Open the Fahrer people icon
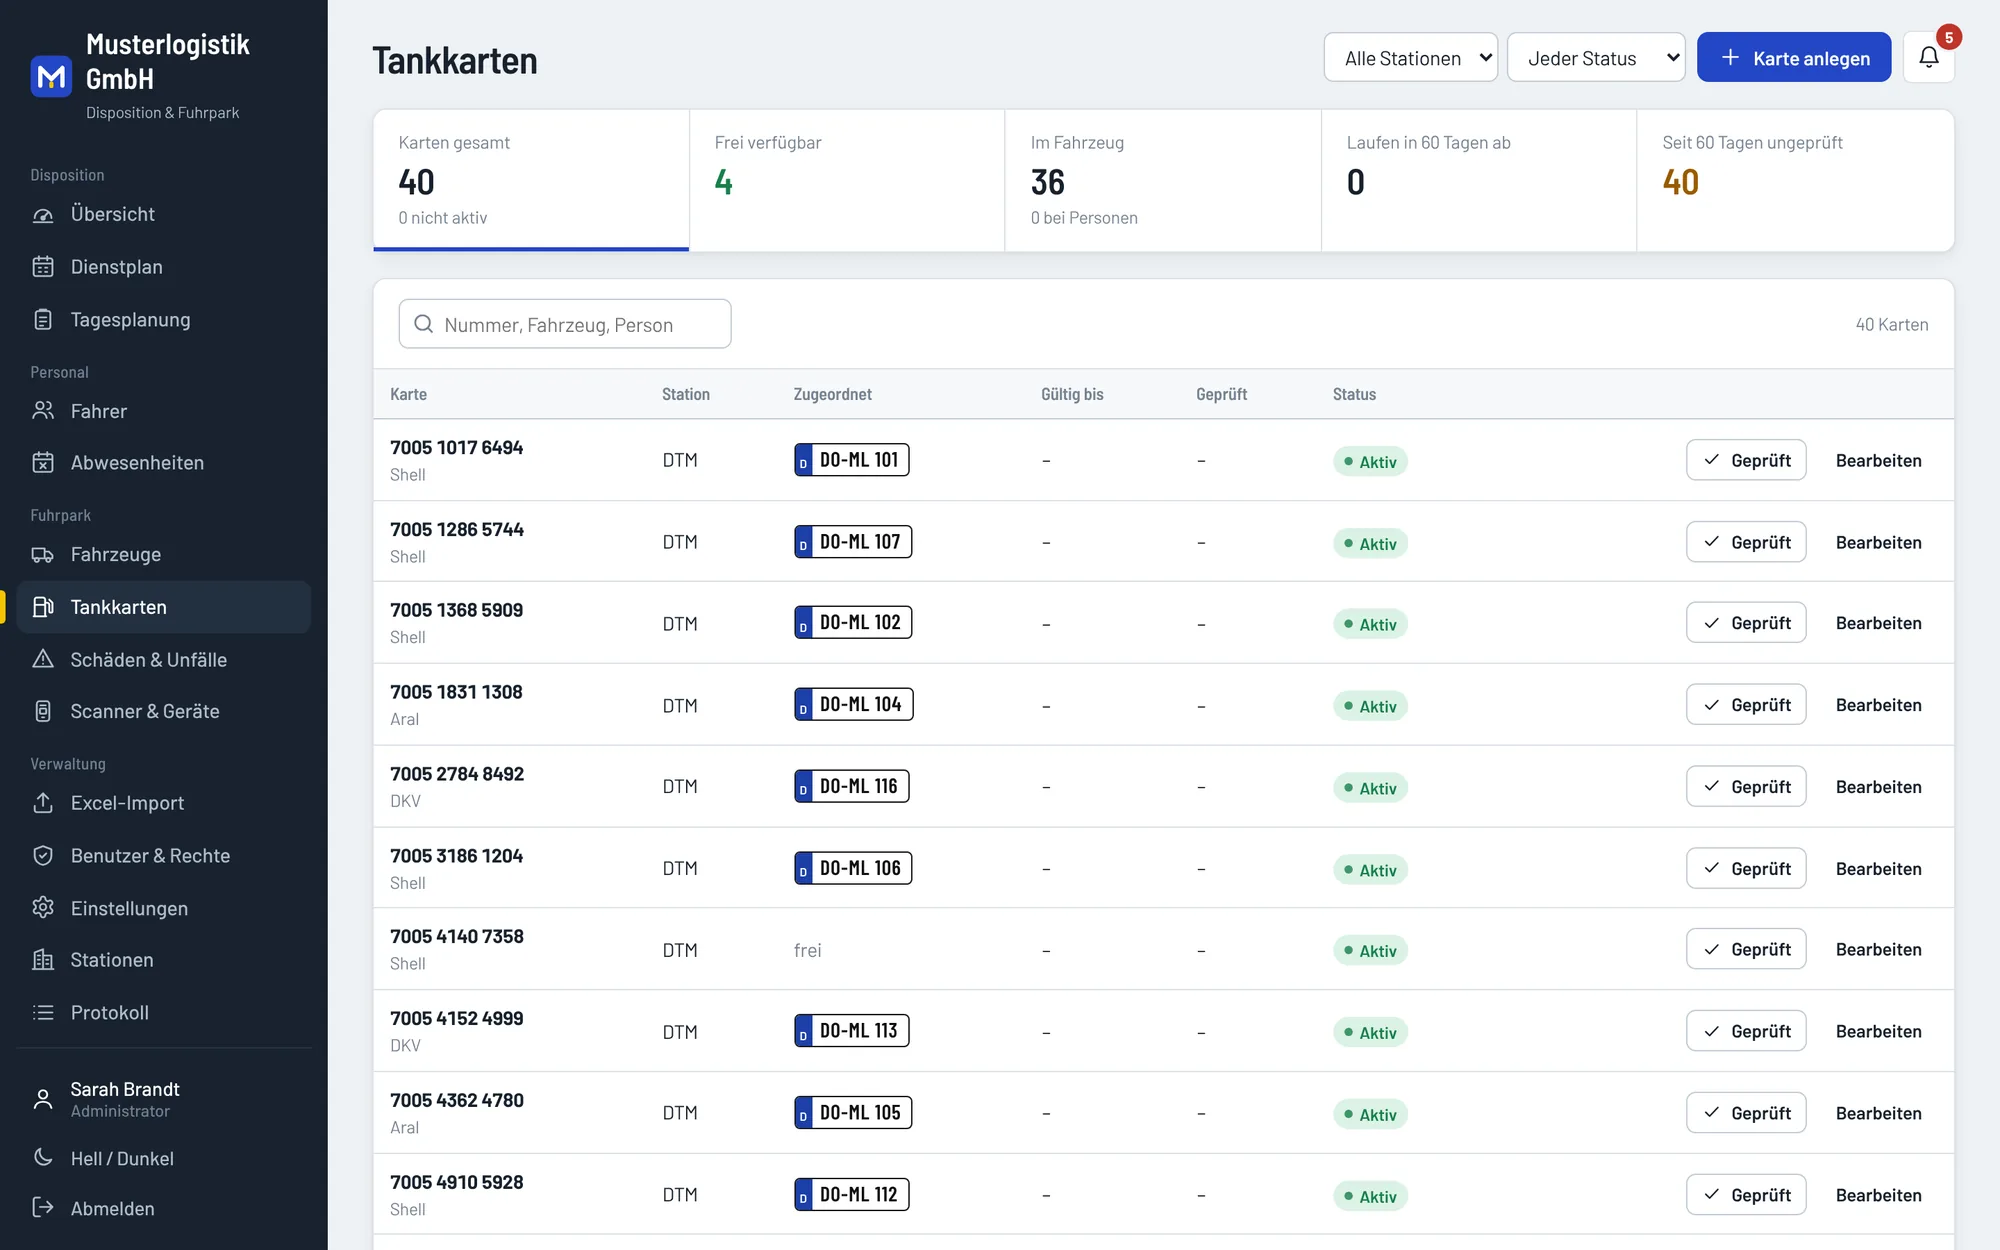 pos(43,411)
